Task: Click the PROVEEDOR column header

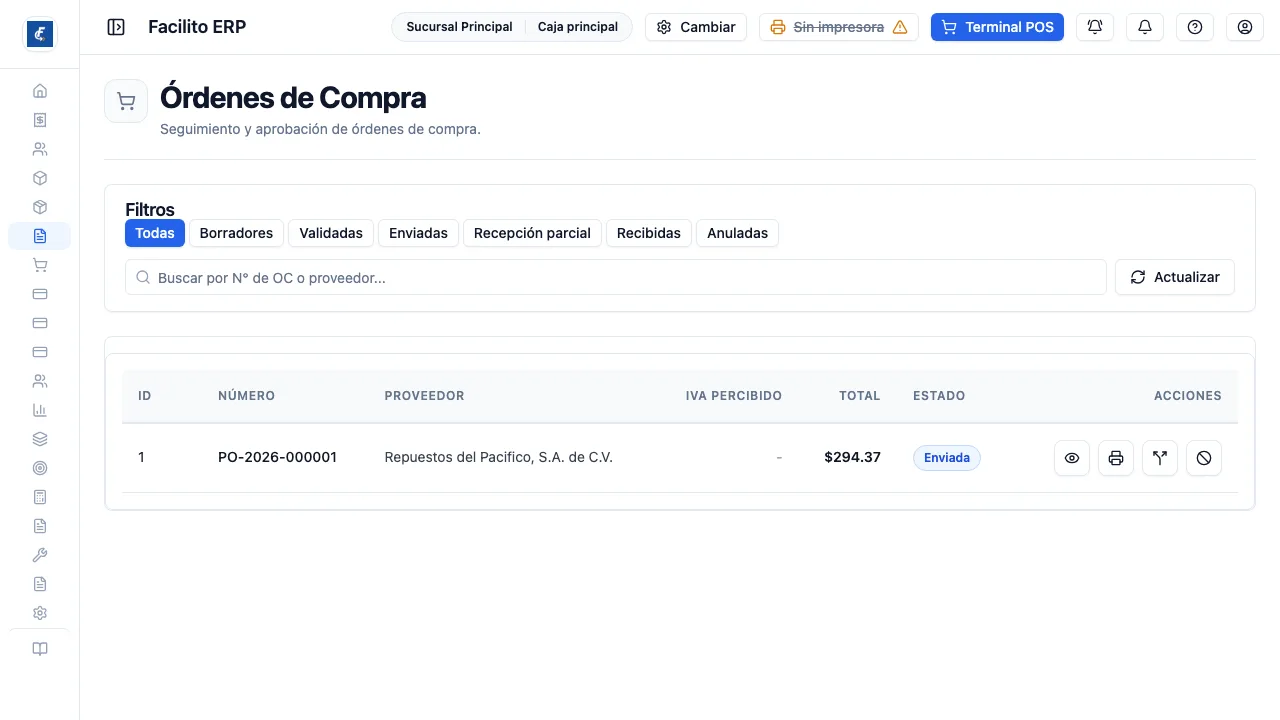Action: (x=424, y=396)
